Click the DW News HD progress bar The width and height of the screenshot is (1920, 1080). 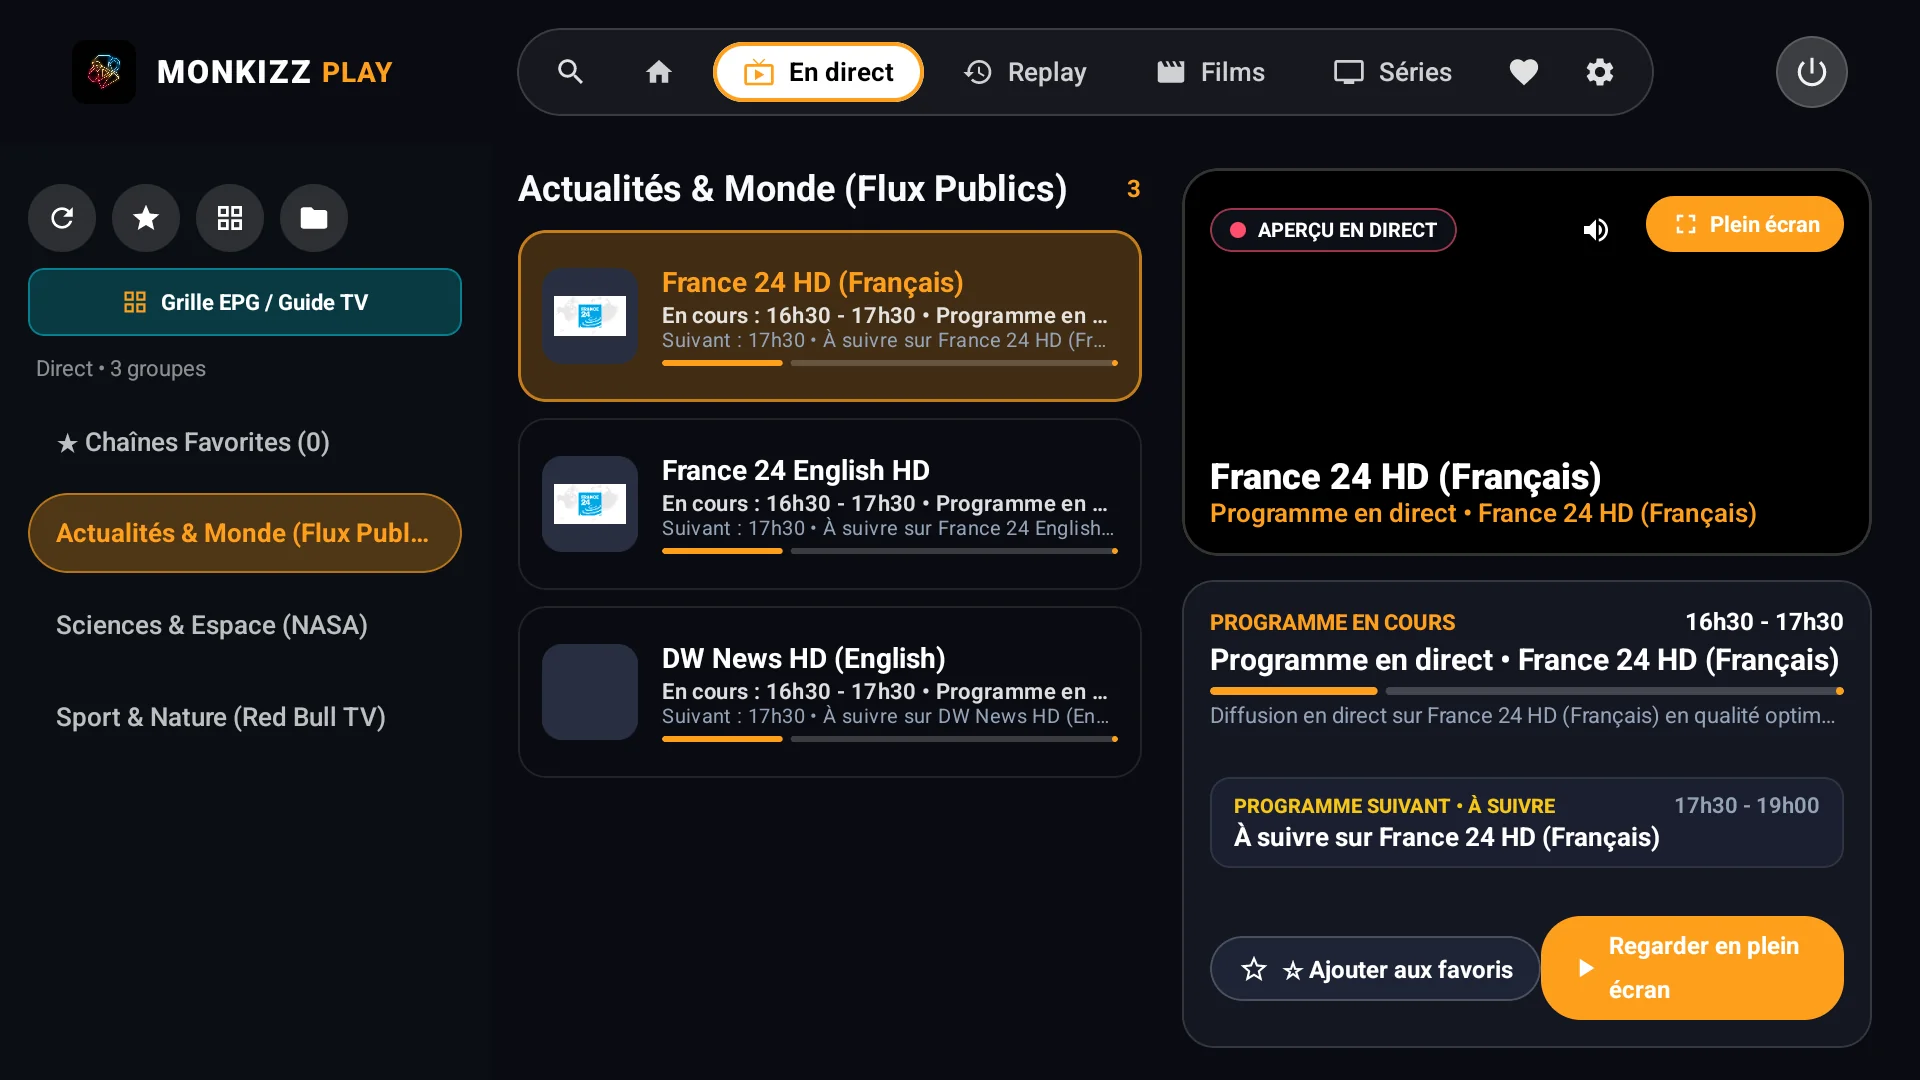890,739
